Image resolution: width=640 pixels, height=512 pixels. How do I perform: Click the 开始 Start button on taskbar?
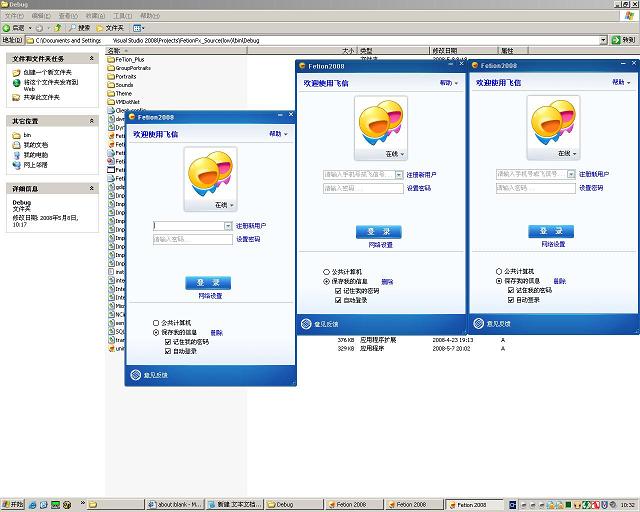tap(12, 504)
